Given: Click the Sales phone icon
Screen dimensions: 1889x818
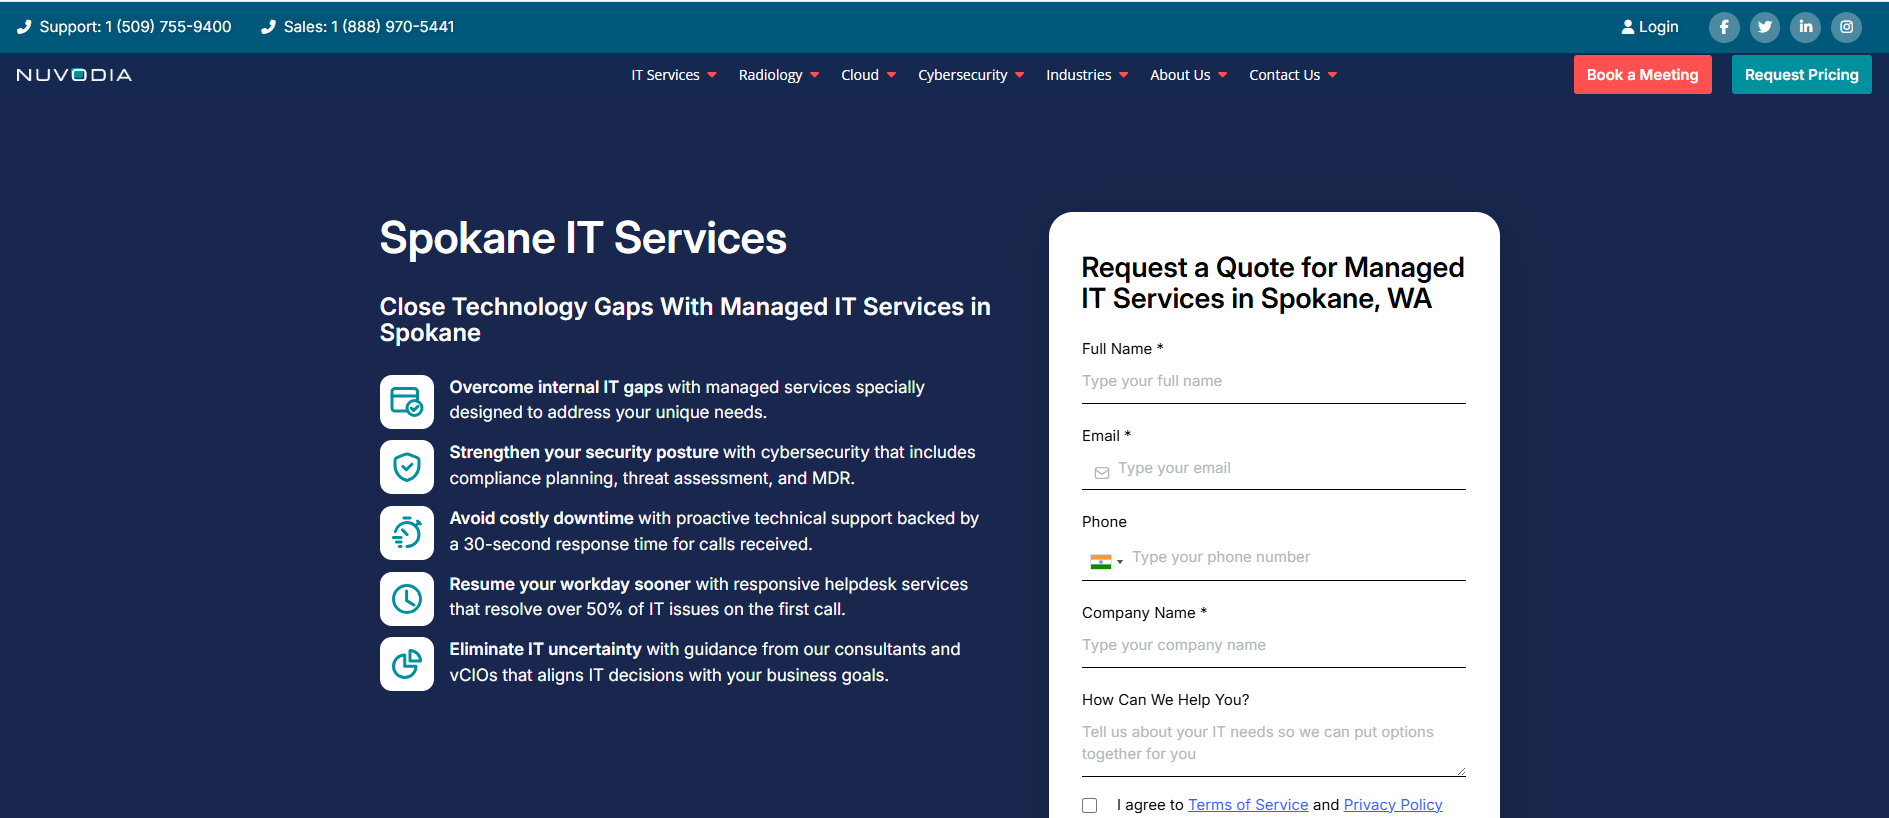Looking at the screenshot, I should pos(268,27).
